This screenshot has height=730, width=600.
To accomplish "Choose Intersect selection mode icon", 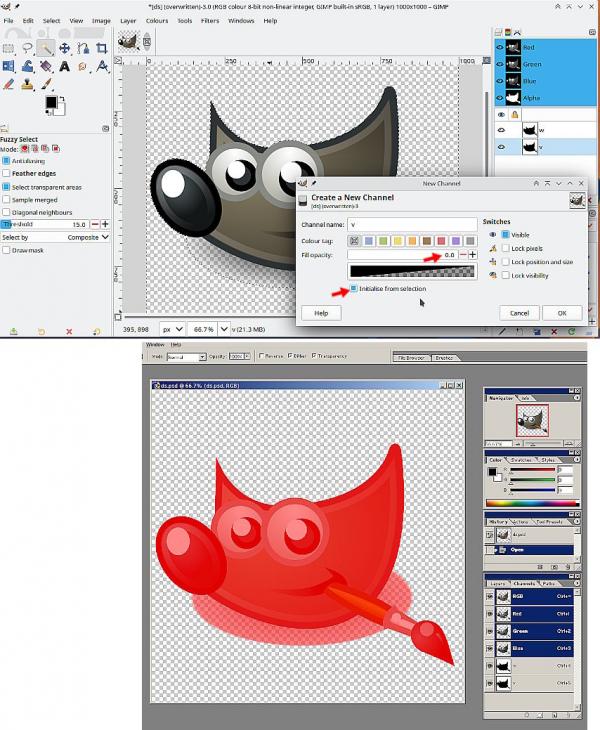I will pos(55,149).
